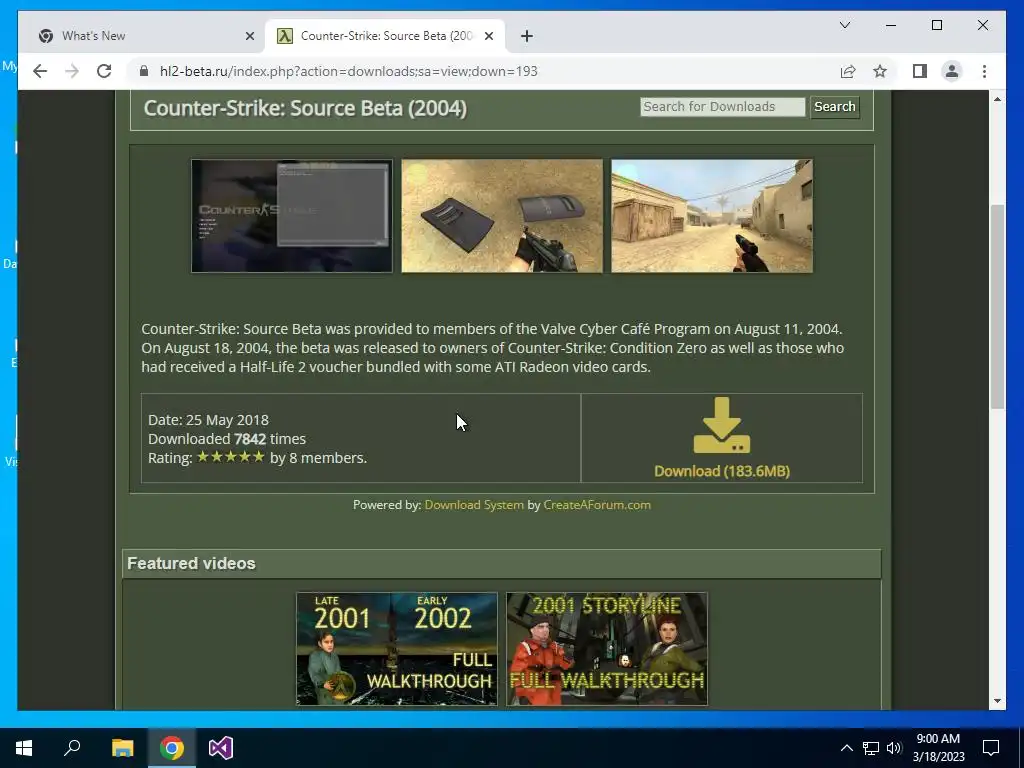Close the What's New tab
The width and height of the screenshot is (1024, 768).
(249, 36)
